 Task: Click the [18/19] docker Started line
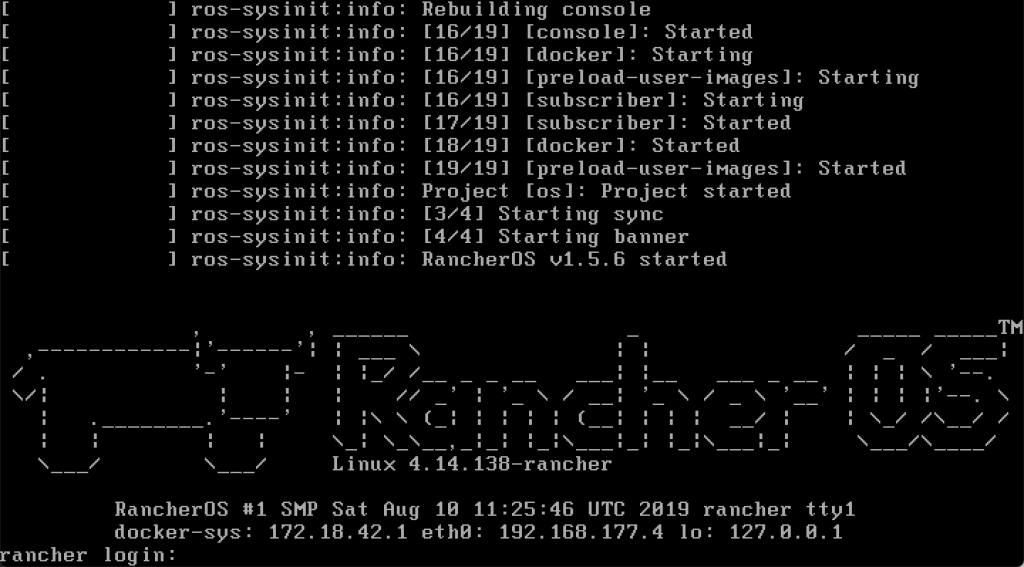click(x=371, y=145)
